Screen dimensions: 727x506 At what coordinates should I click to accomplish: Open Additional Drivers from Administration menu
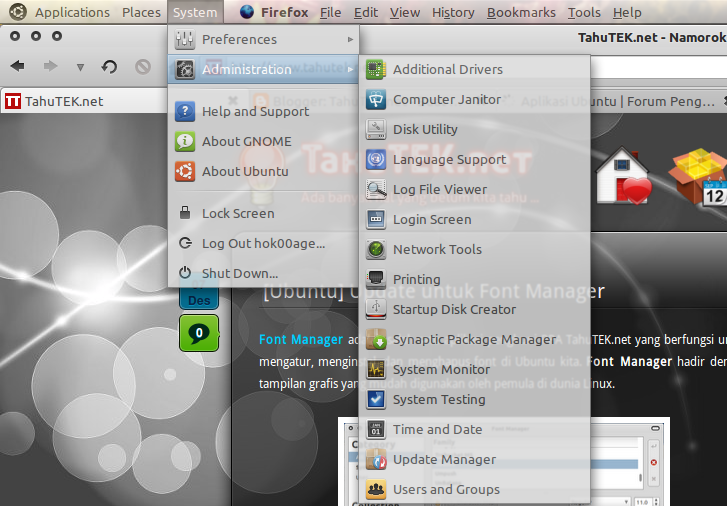click(447, 70)
